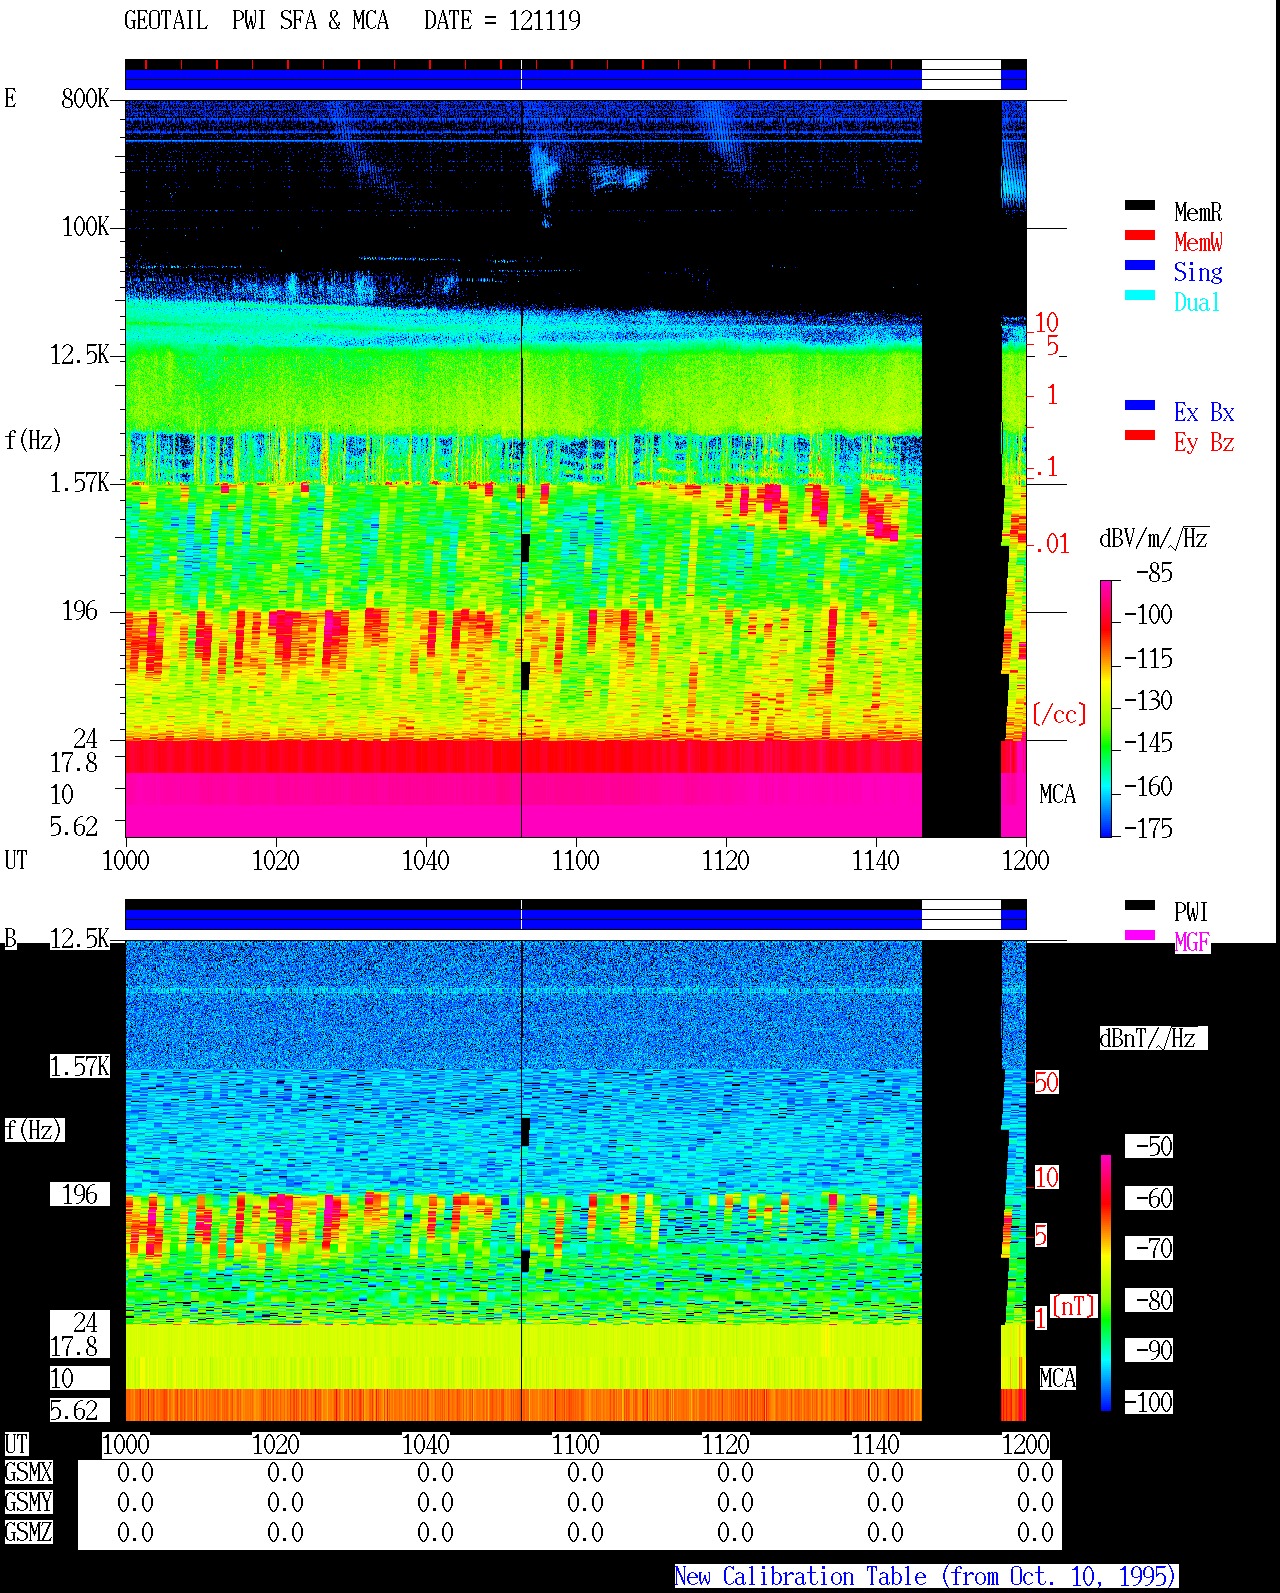
Task: Click the red swatch beside Ey Bz
Action: [x=1140, y=435]
